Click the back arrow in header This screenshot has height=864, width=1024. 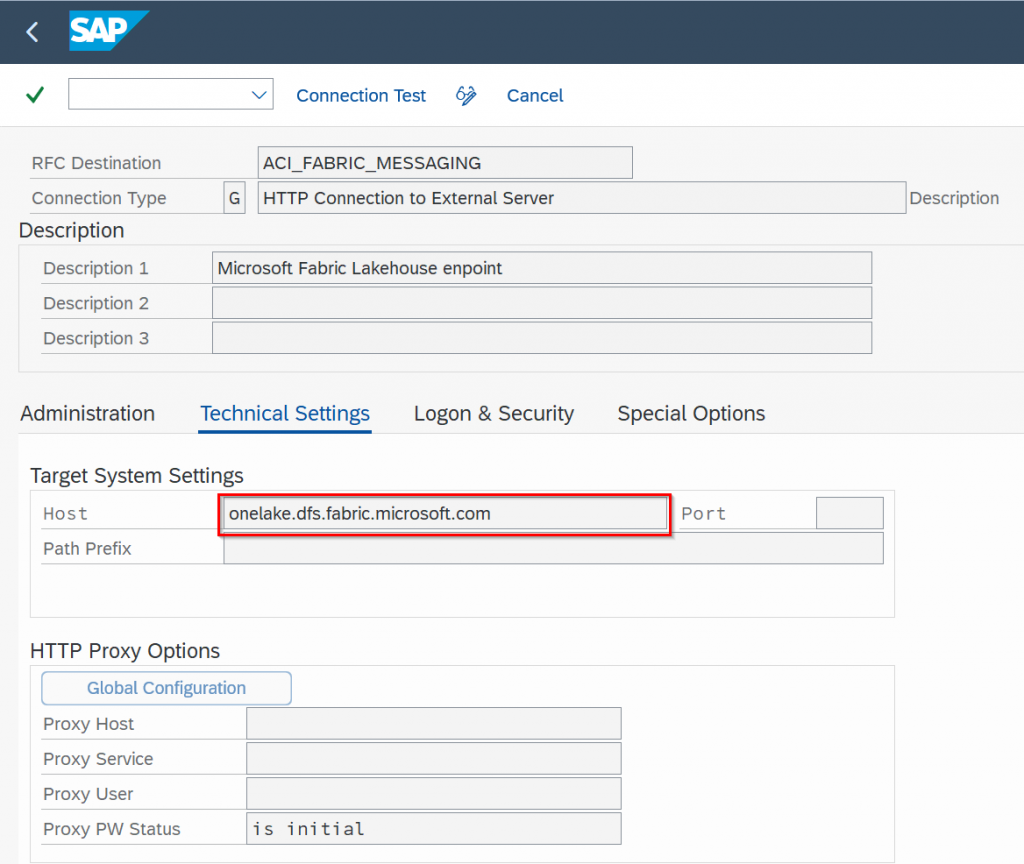click(x=32, y=32)
